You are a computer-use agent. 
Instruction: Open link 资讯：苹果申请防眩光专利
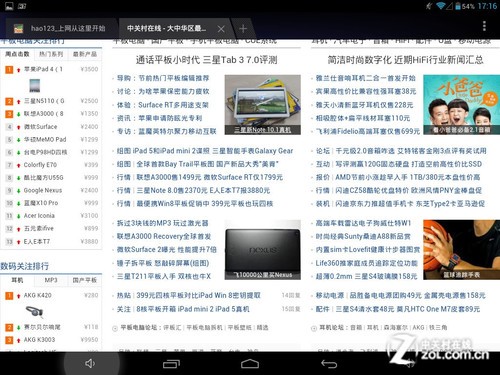pyautogui.click(x=159, y=118)
